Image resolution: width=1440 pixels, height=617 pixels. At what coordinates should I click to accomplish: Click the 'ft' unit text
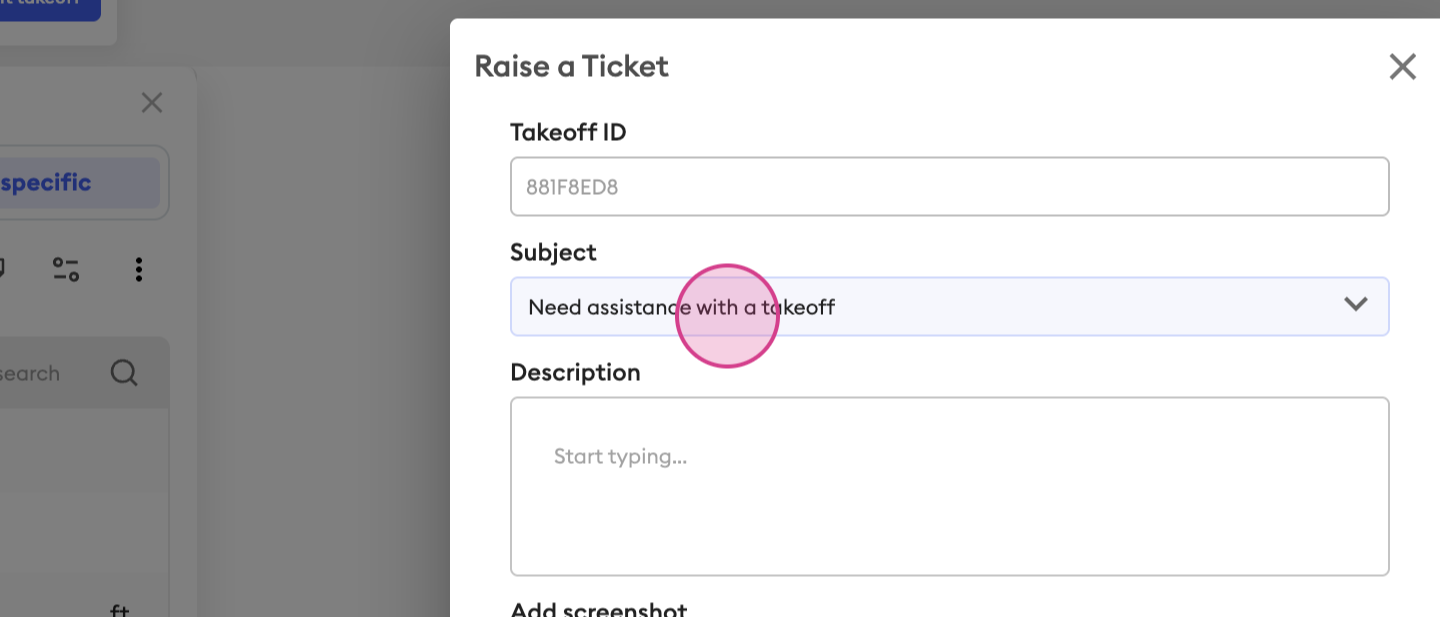[119, 609]
